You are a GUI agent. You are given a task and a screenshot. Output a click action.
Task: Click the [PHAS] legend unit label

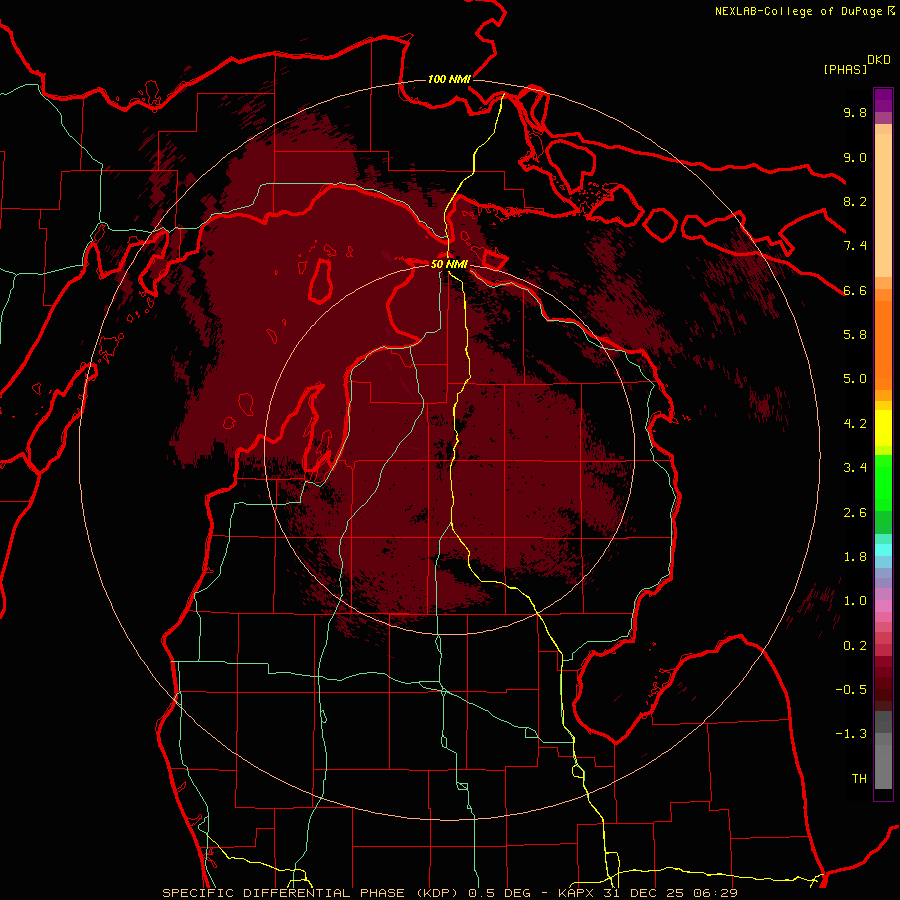845,69
